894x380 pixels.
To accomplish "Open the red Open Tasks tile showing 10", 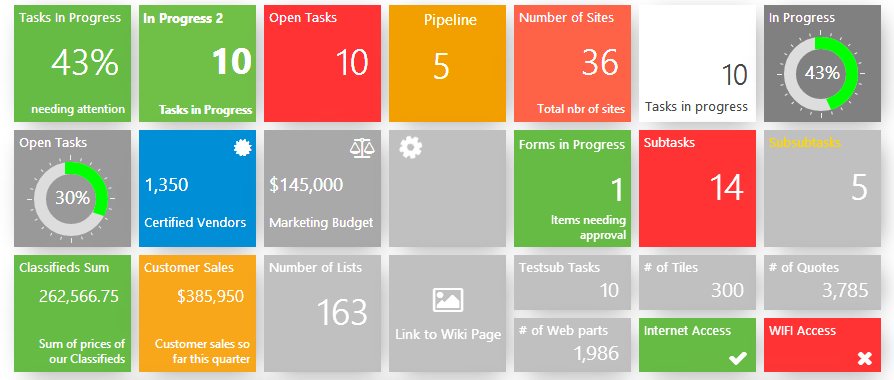I will click(322, 63).
